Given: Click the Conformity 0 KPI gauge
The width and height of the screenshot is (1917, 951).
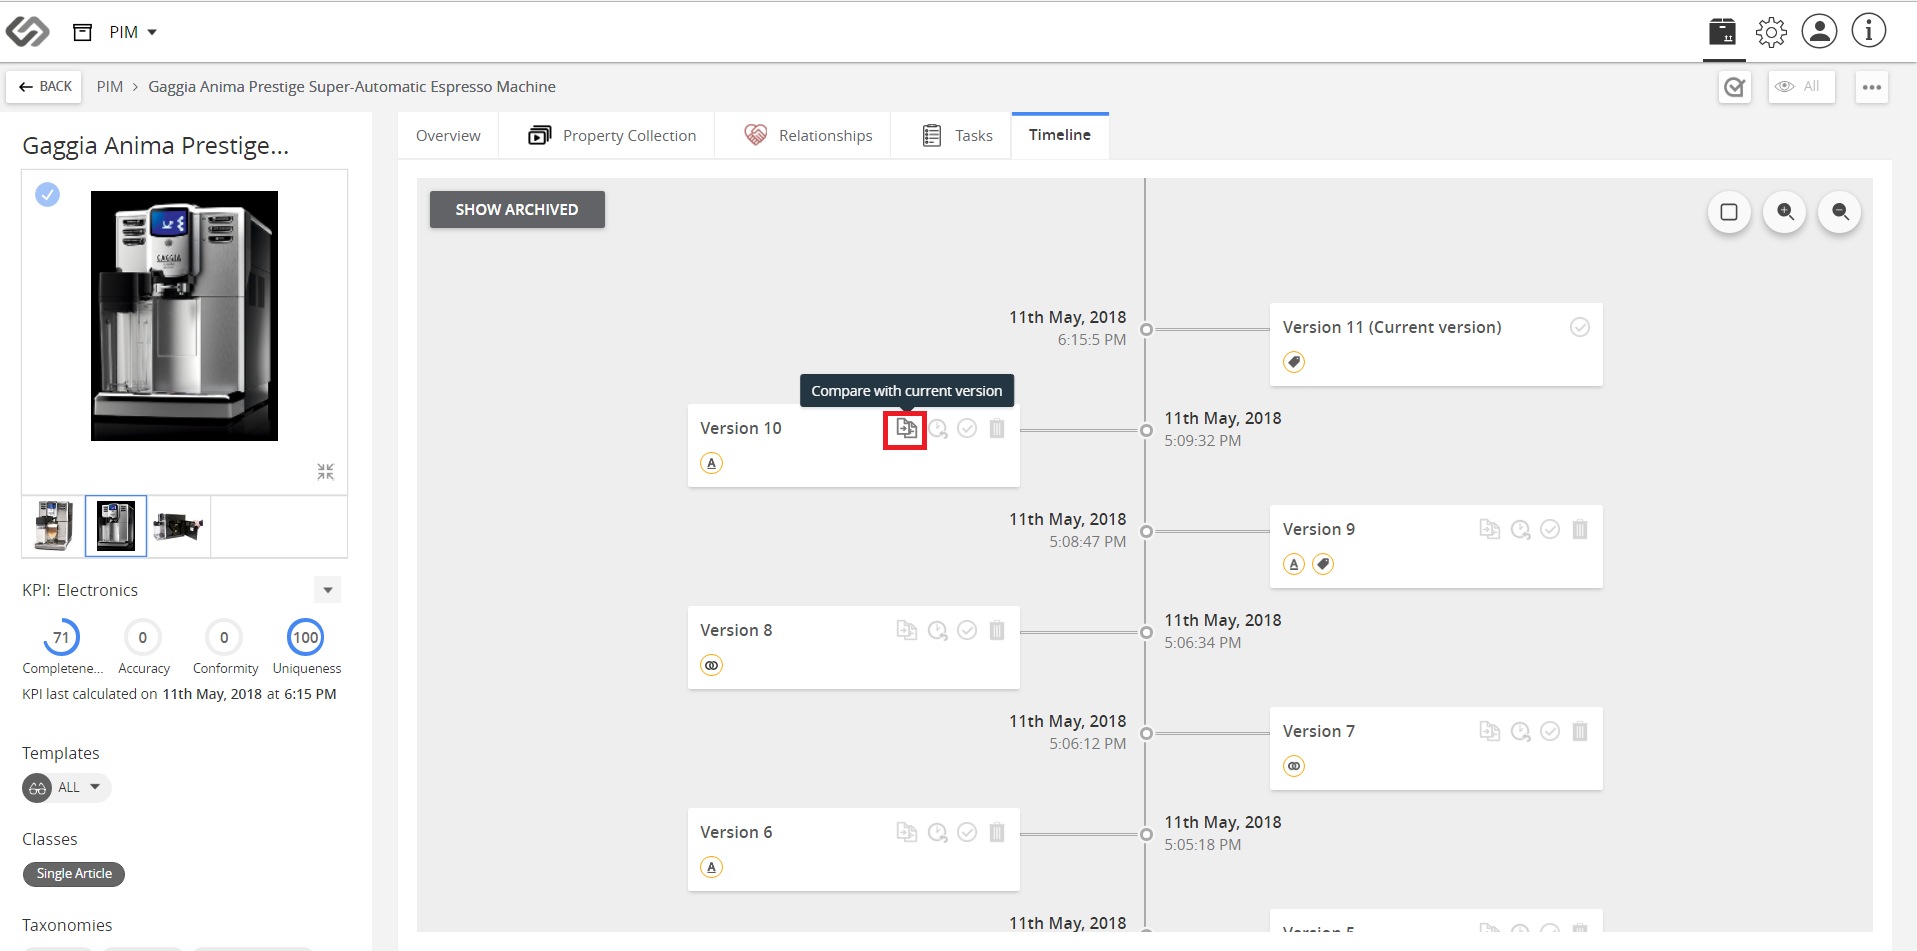Looking at the screenshot, I should 224,637.
